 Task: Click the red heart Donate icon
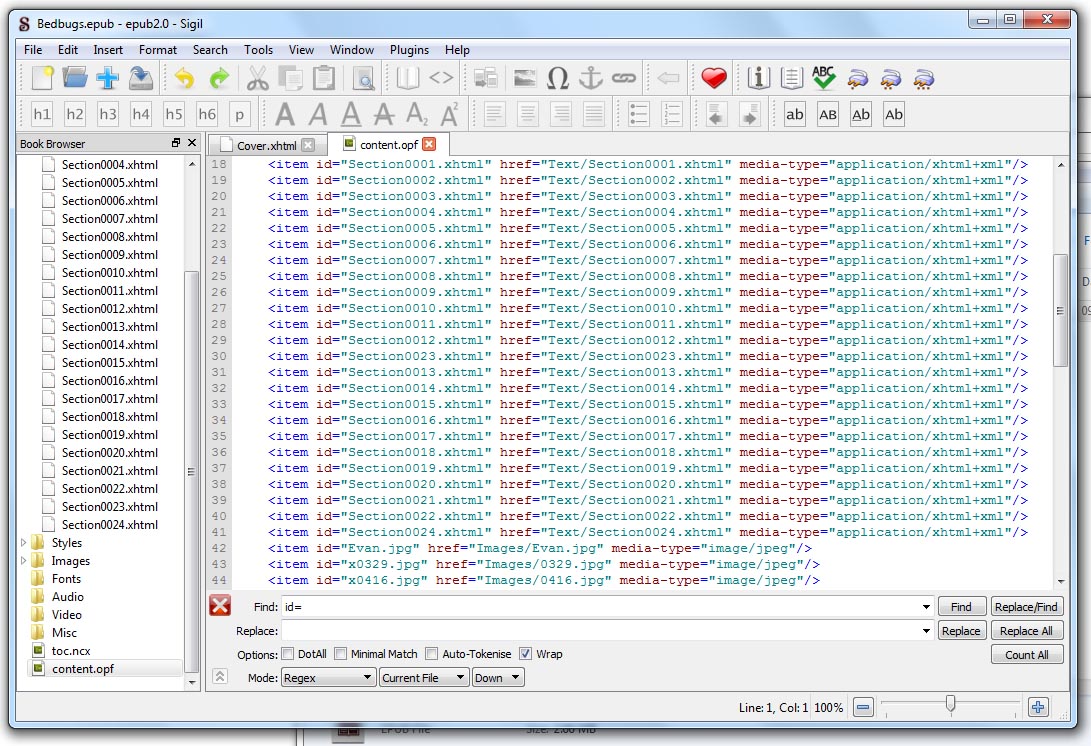pos(713,78)
